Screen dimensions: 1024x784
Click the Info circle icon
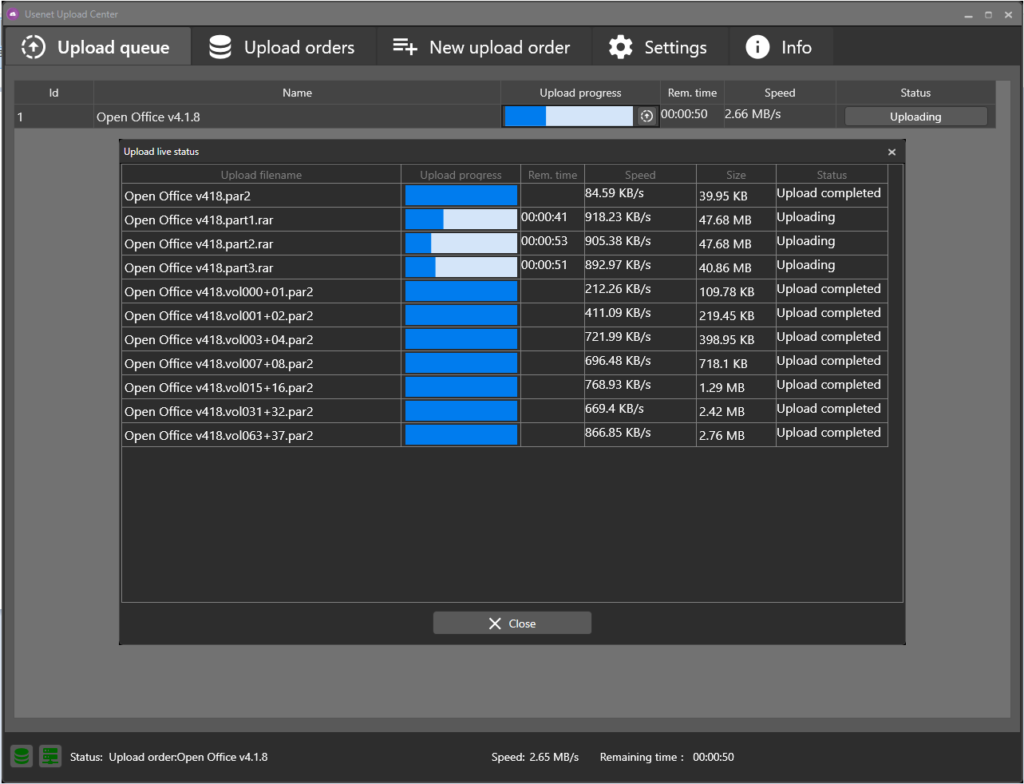pos(758,47)
